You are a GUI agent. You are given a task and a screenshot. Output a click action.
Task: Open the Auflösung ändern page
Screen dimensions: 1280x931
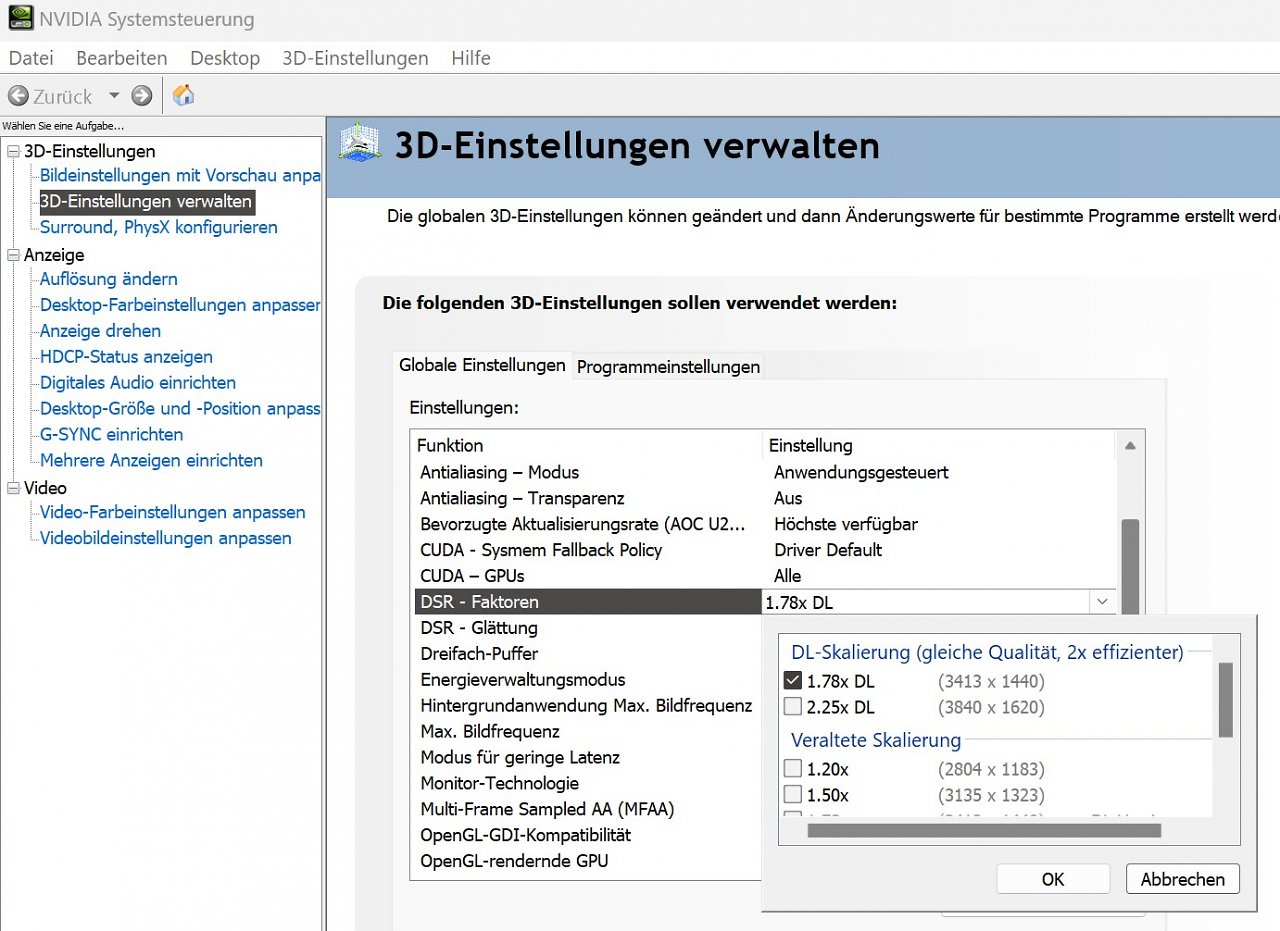click(109, 279)
